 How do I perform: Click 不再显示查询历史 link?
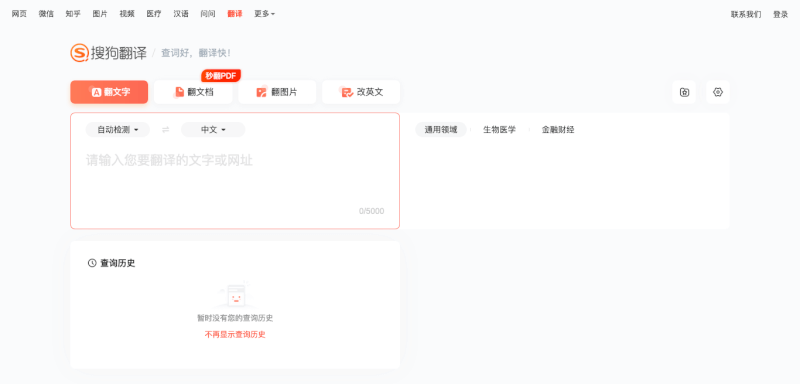(x=235, y=335)
